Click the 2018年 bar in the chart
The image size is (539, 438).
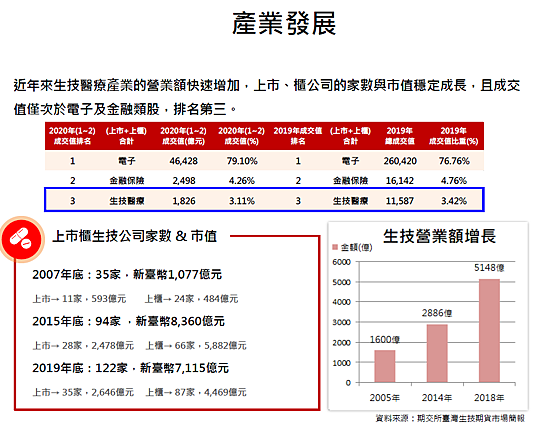(489, 330)
